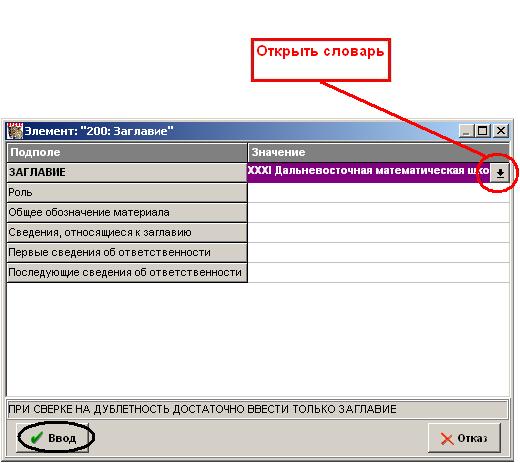The image size is (520, 463).
Task: Click the Подполе column header
Action: coord(127,153)
